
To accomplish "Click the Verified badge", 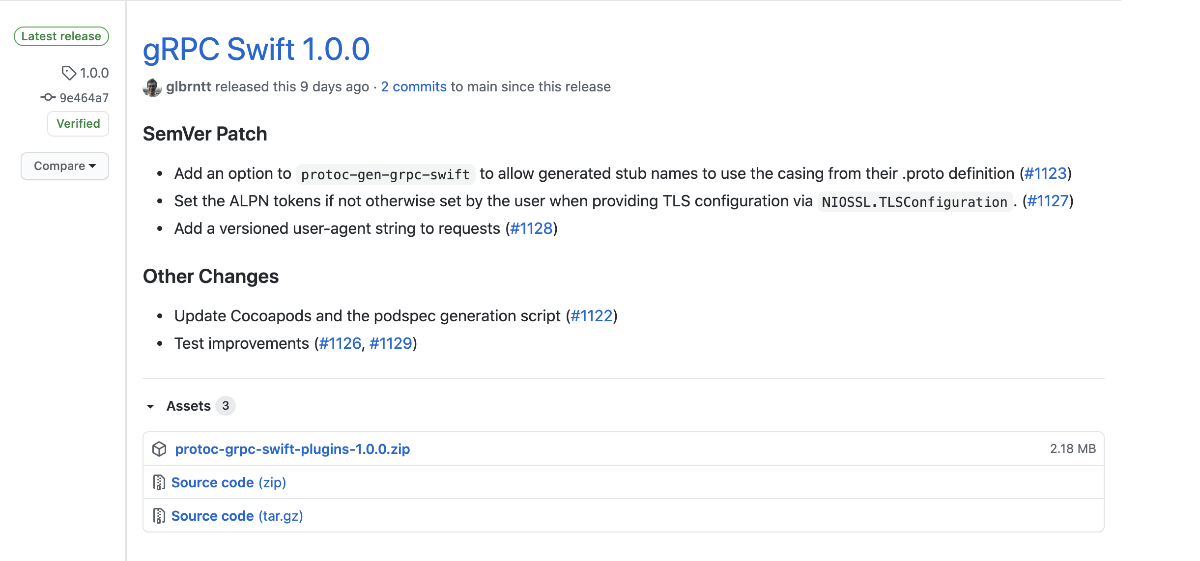I will (x=78, y=124).
